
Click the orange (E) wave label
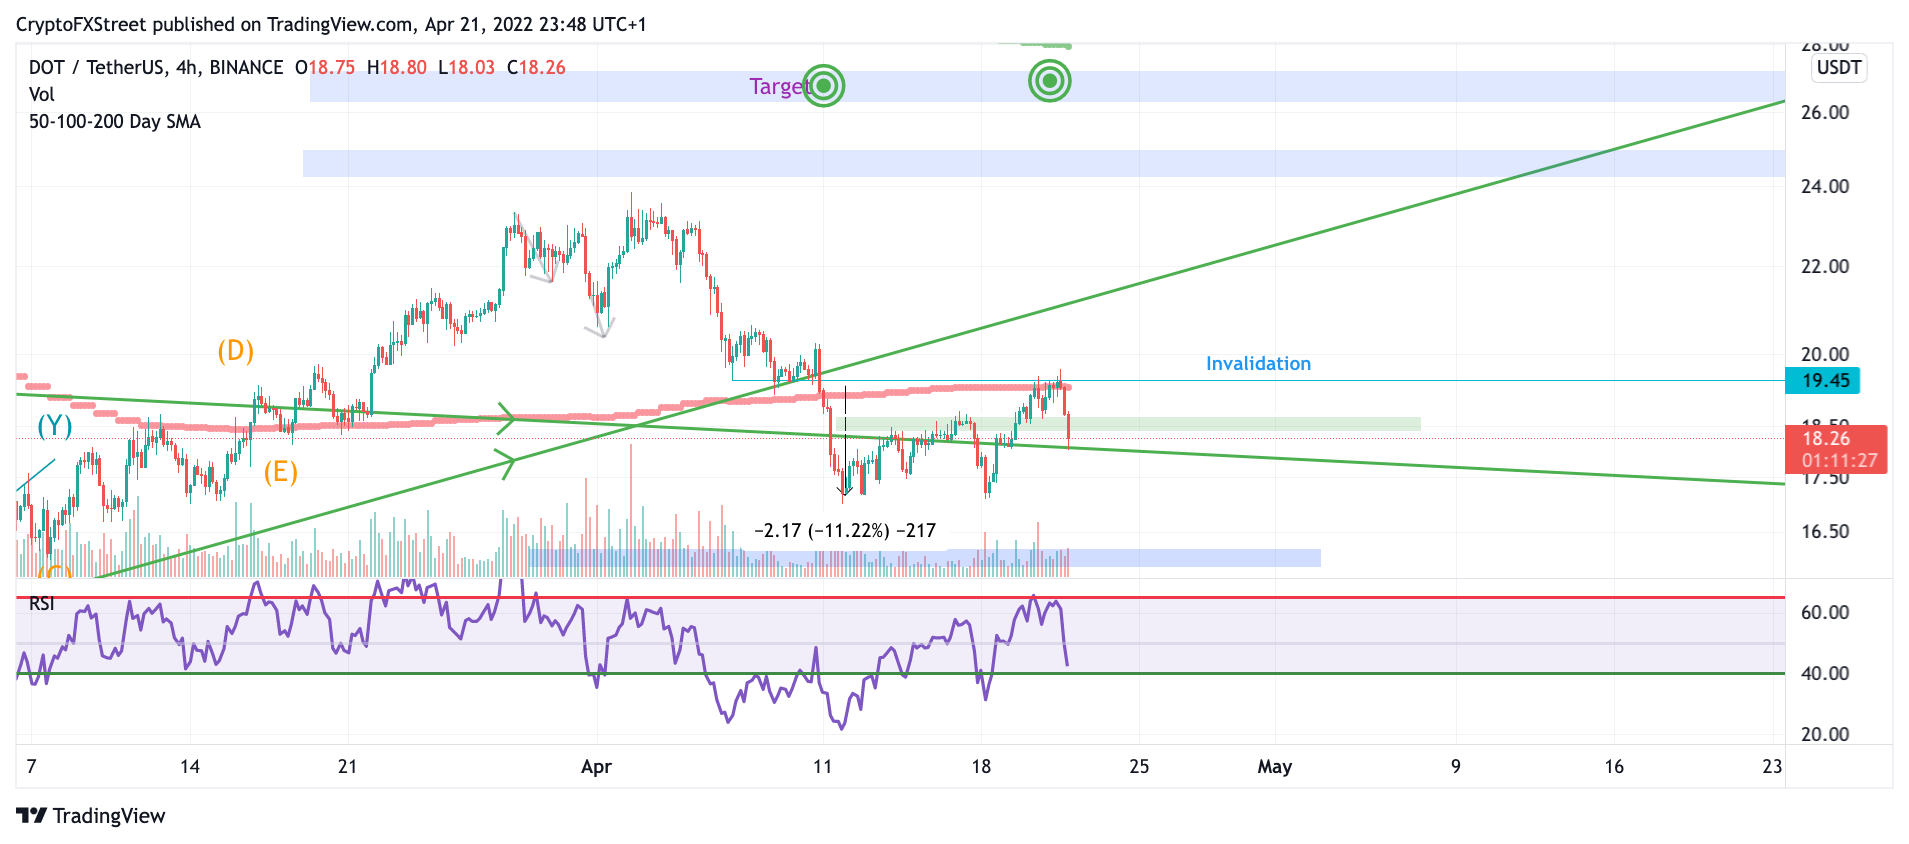coord(281,472)
